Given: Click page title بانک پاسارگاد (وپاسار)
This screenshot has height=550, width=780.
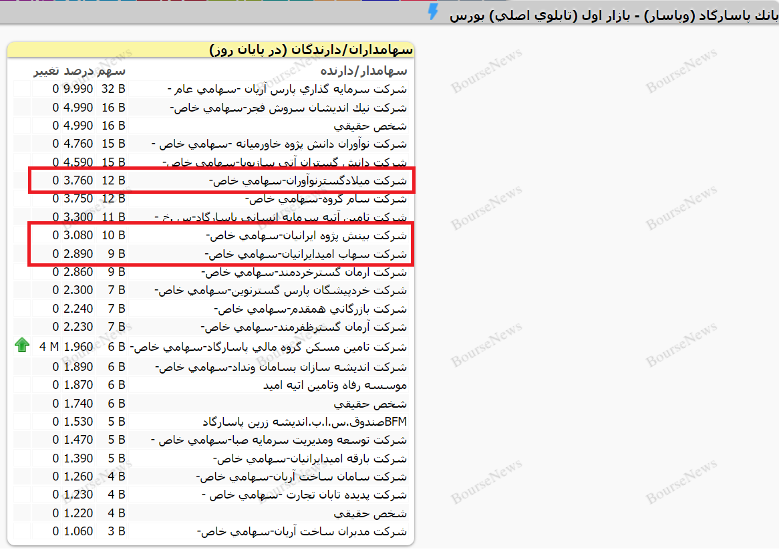Looking at the screenshot, I should (712, 15).
